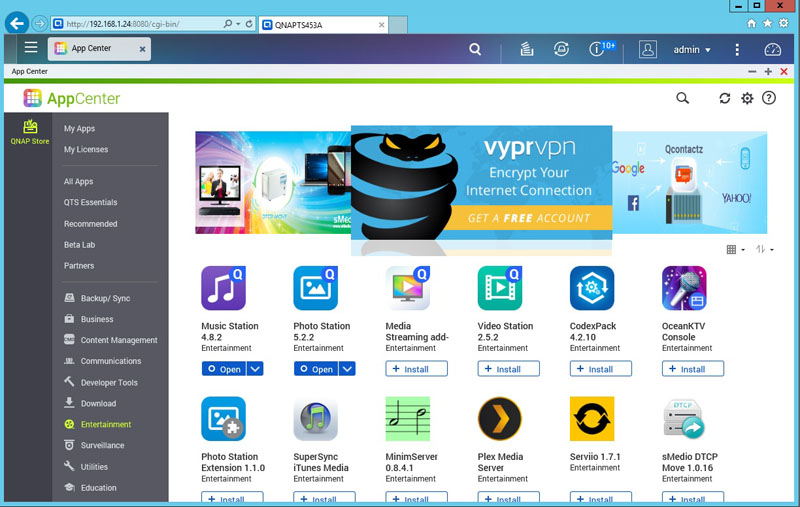The height and width of the screenshot is (507, 800).
Task: Search apps with AppCenter magnifier icon
Action: click(682, 98)
